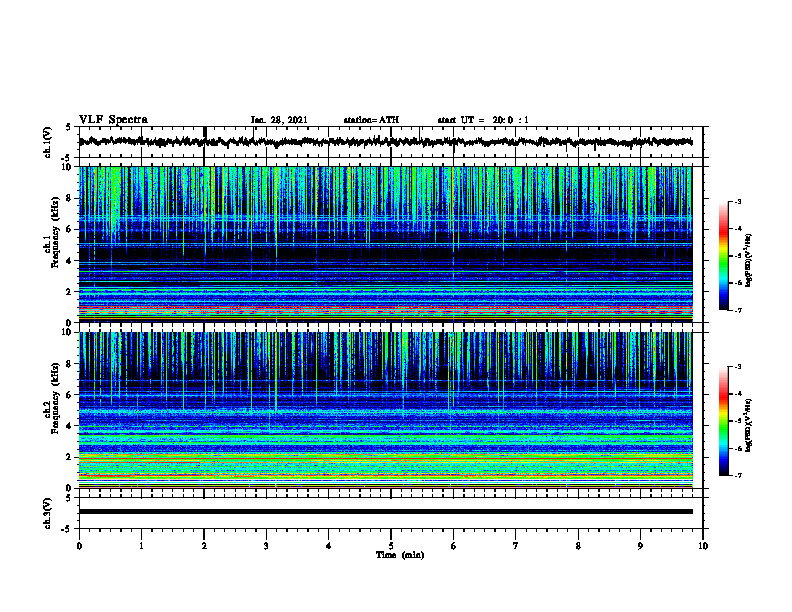Click the "-7" tick on ch.2 colorbar
Image resolution: width=792 pixels, height=612 pixels.
[738, 476]
